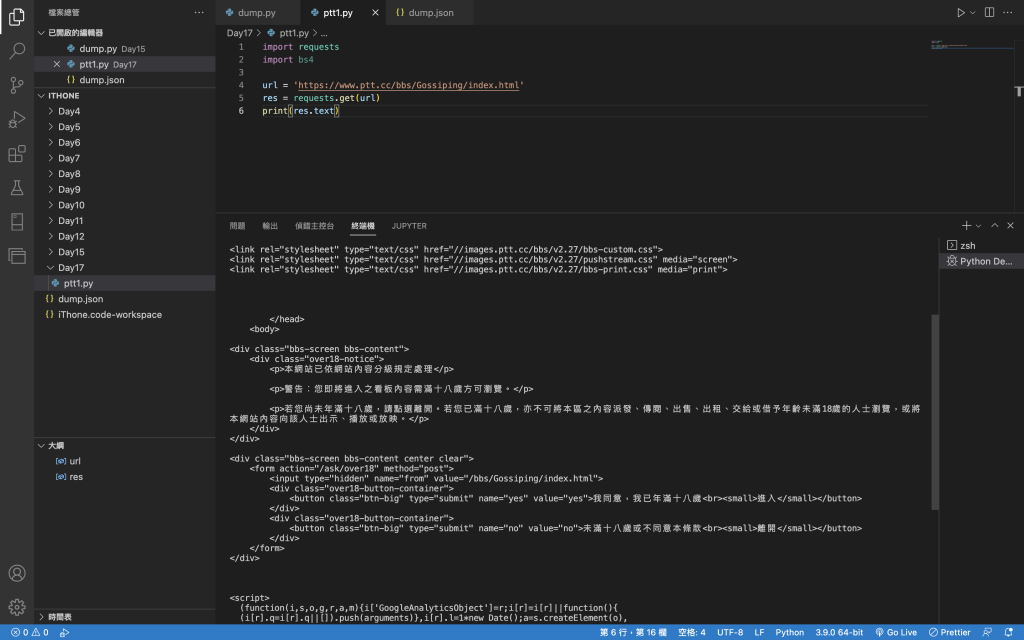Open the Manage settings gear
The height and width of the screenshot is (640, 1024).
[x=17, y=607]
